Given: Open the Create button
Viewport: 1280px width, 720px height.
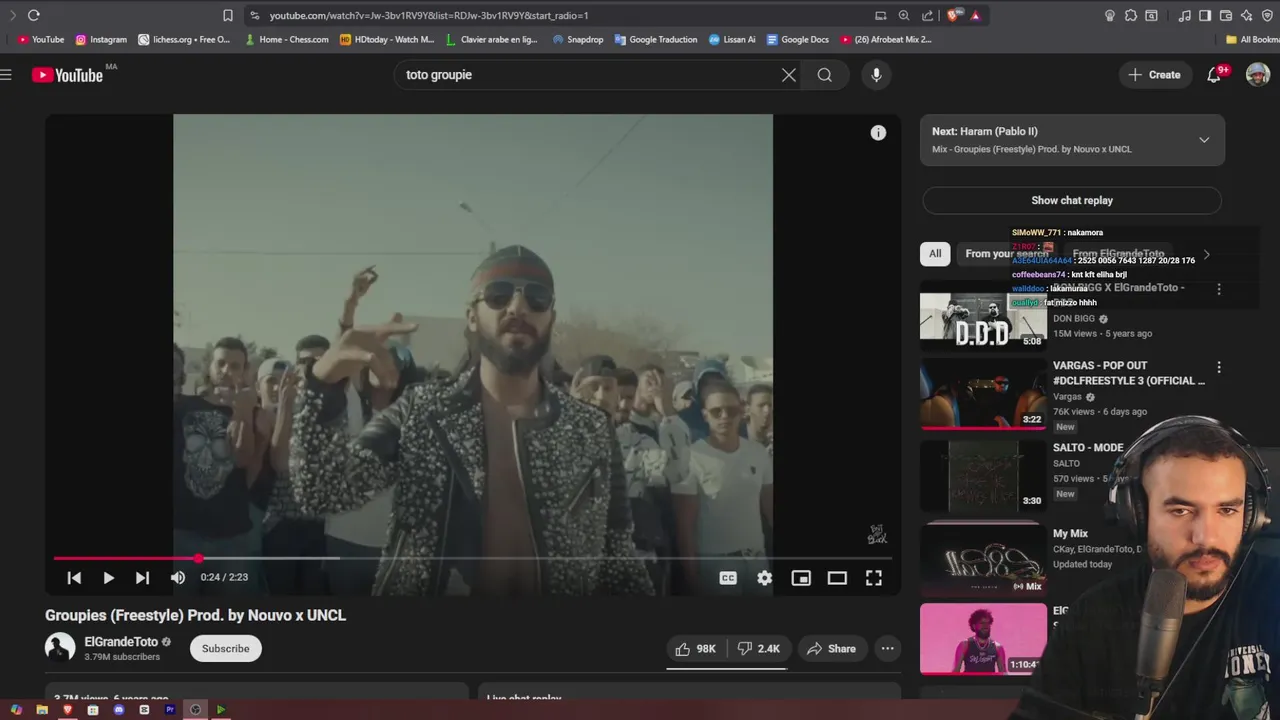Looking at the screenshot, I should (1154, 75).
